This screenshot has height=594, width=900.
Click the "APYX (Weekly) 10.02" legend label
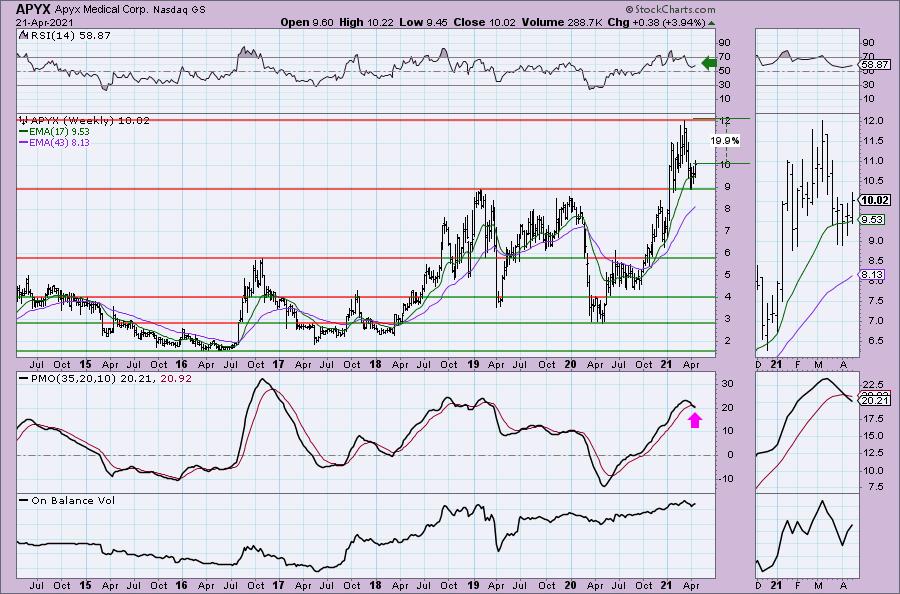click(x=90, y=121)
